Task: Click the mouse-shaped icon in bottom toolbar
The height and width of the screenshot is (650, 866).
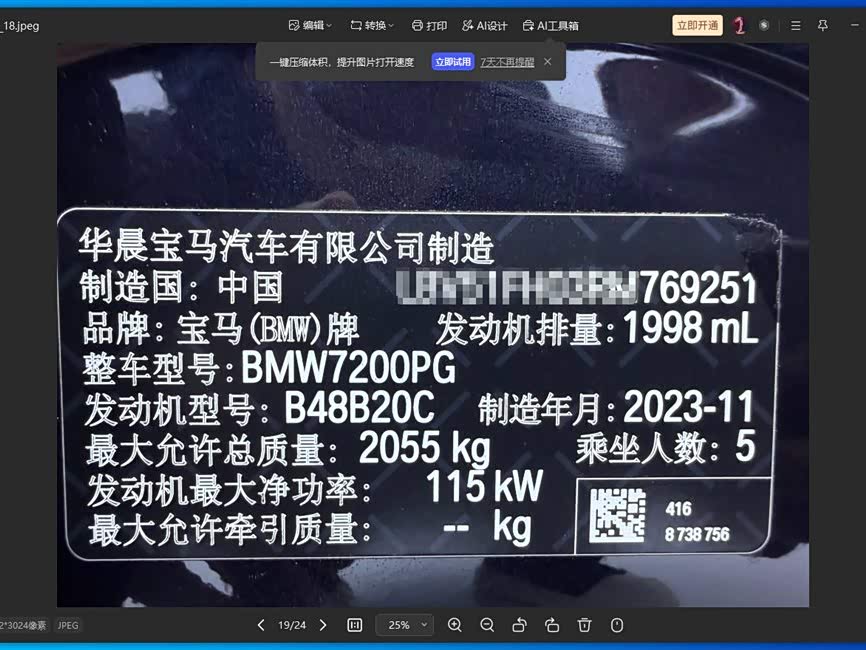Action: coord(617,625)
